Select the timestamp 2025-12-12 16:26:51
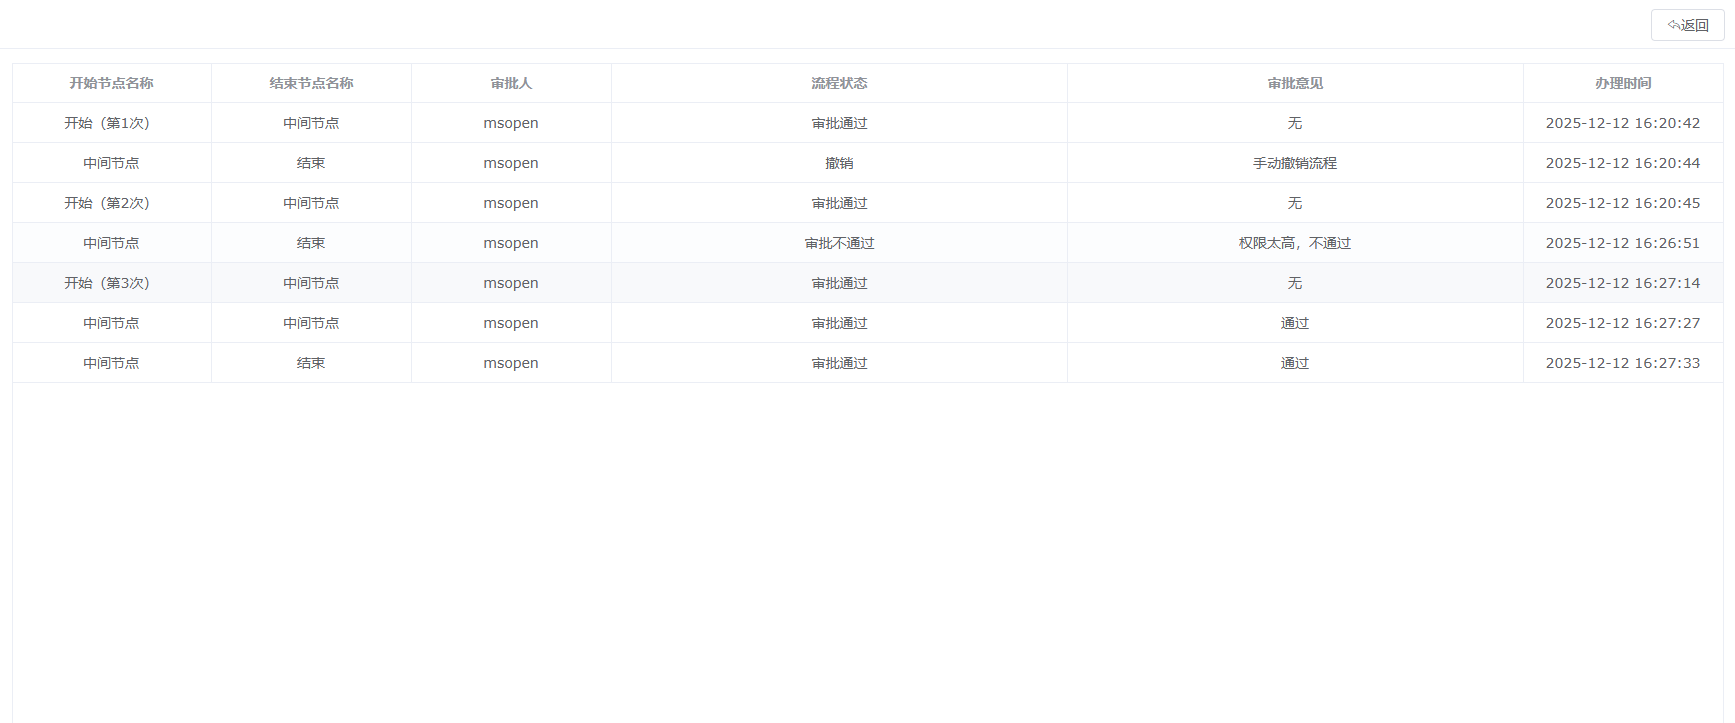Image resolution: width=1735 pixels, height=723 pixels. coord(1622,243)
